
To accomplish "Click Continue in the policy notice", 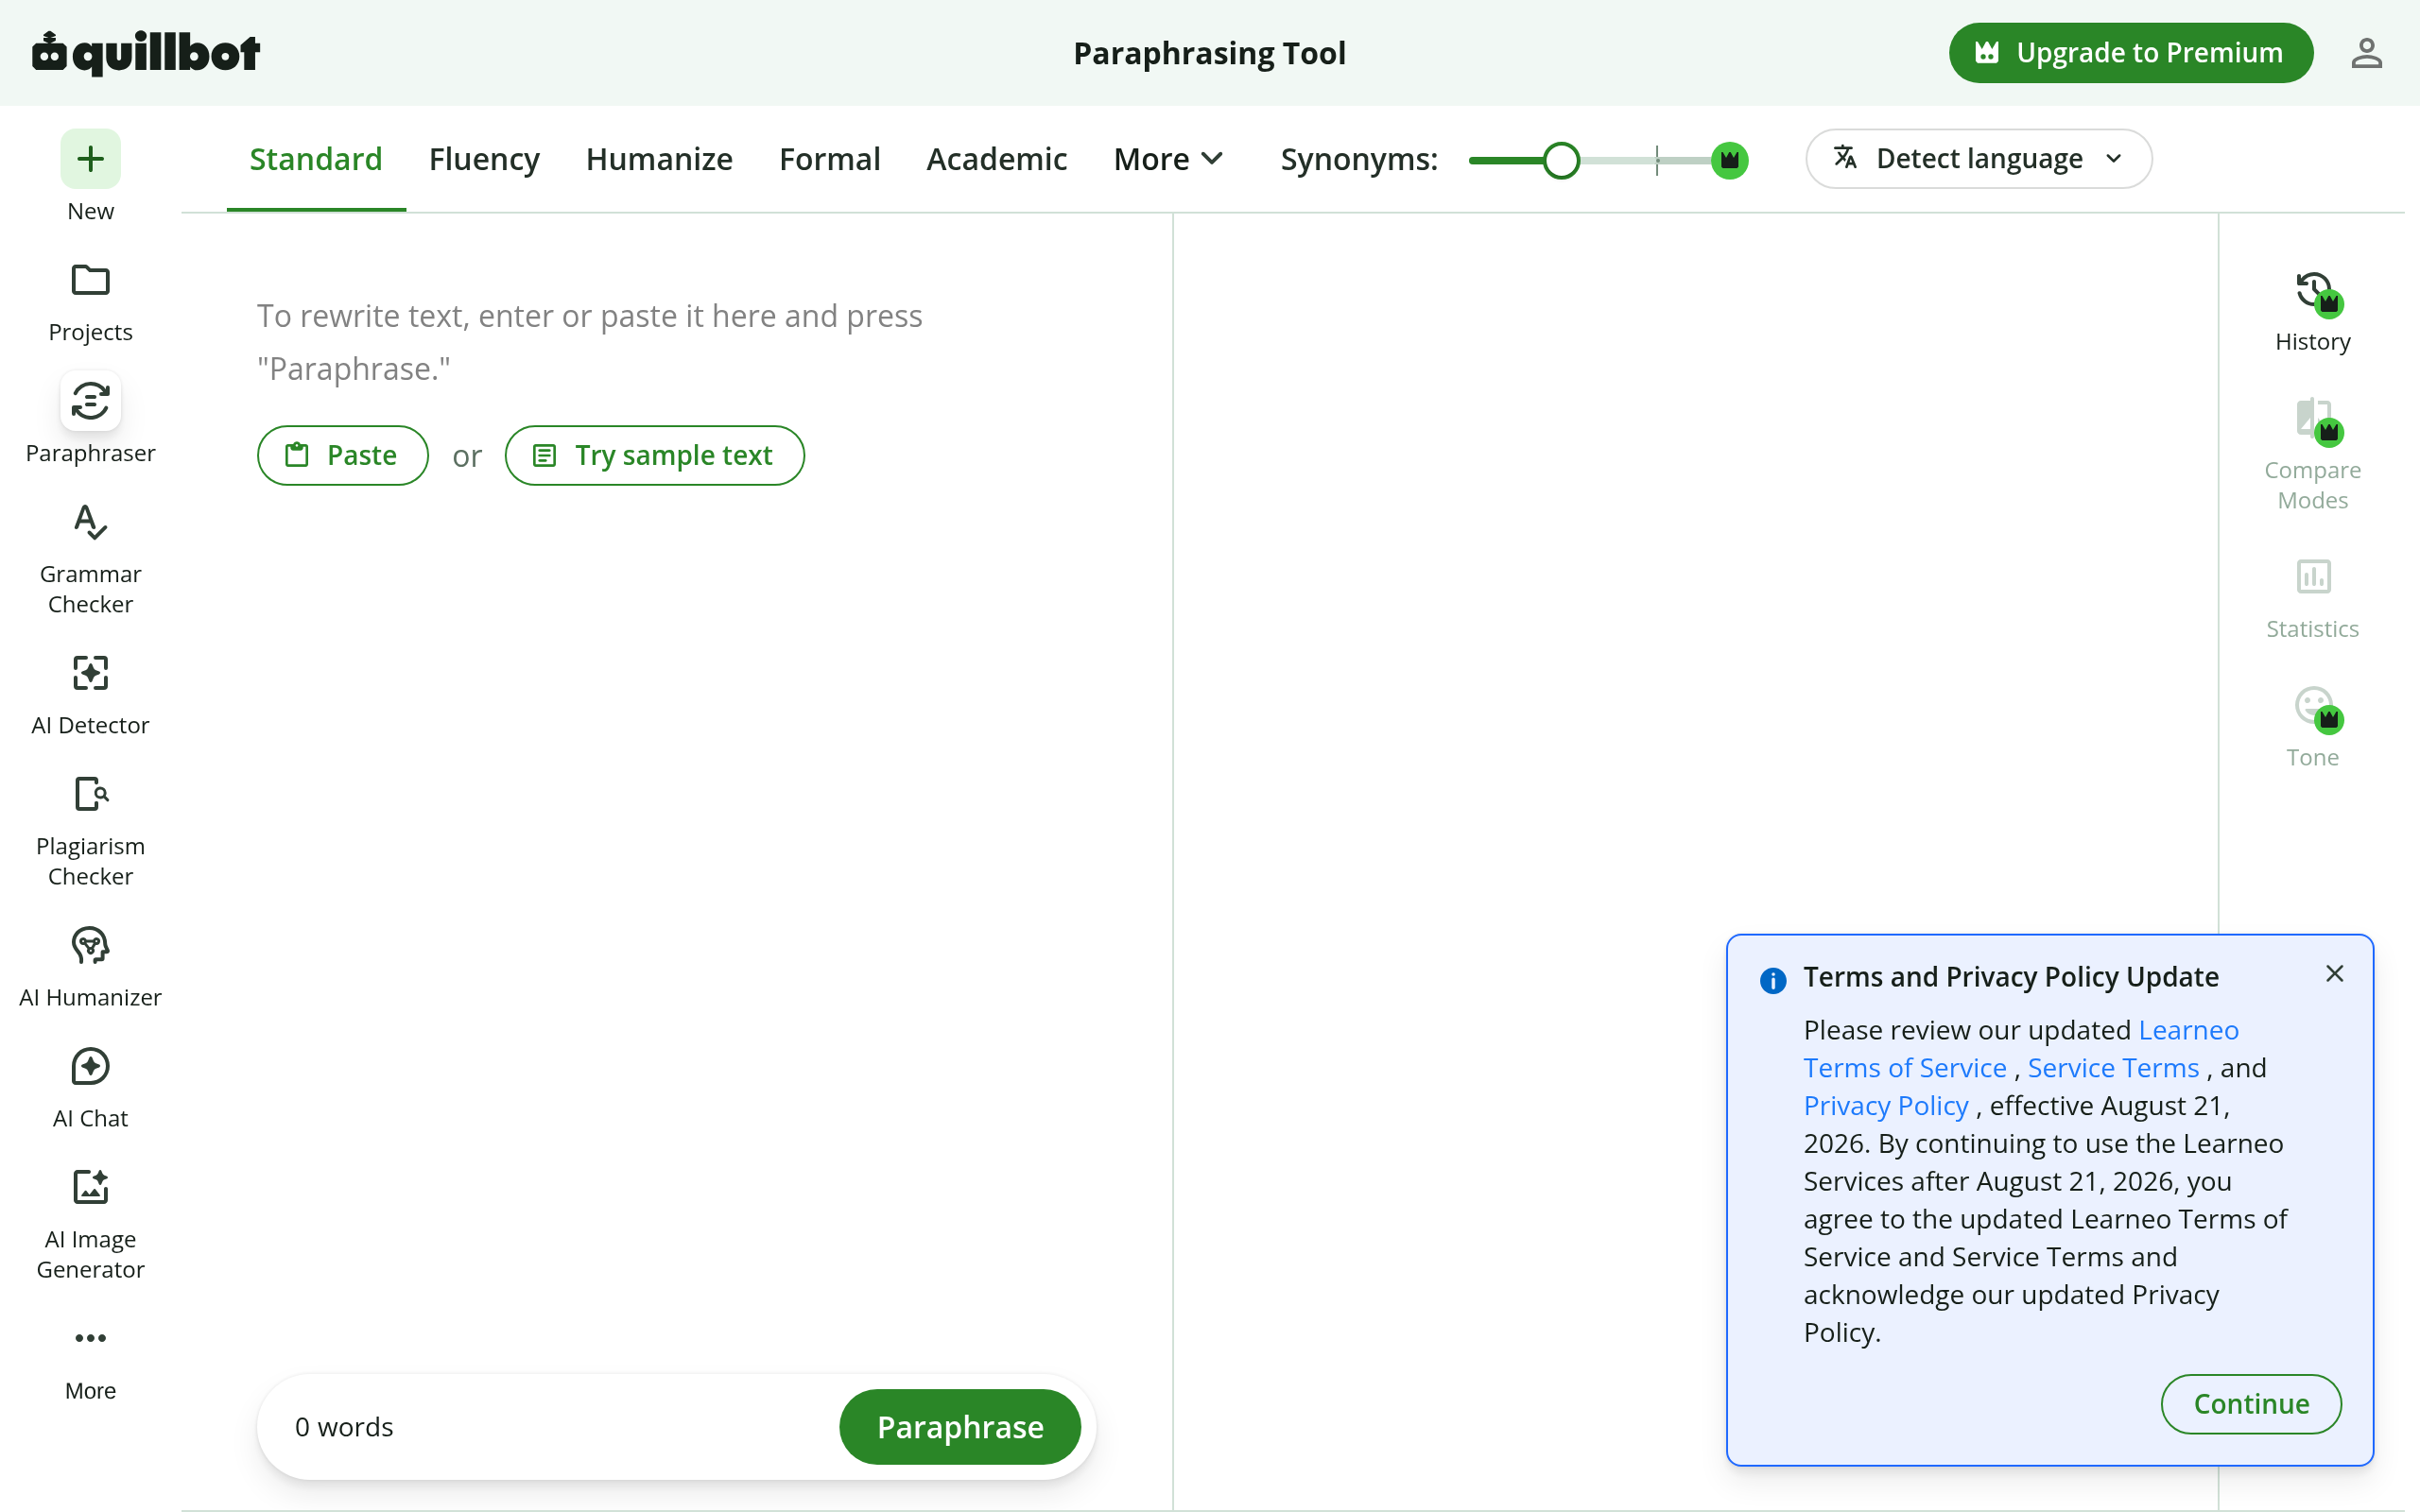I will (2250, 1403).
